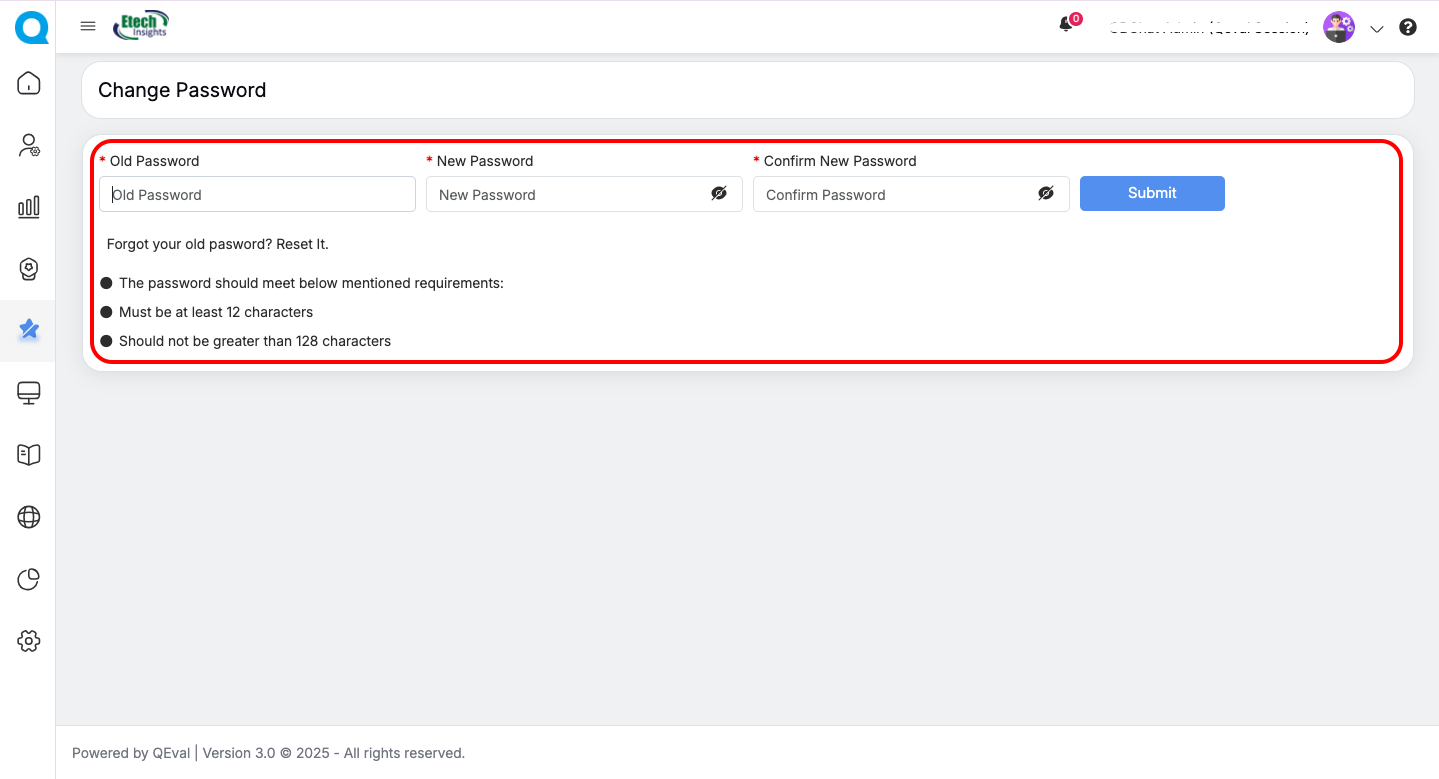Toggle Confirm Password visibility eye icon
The image size is (1439, 779).
[1046, 194]
